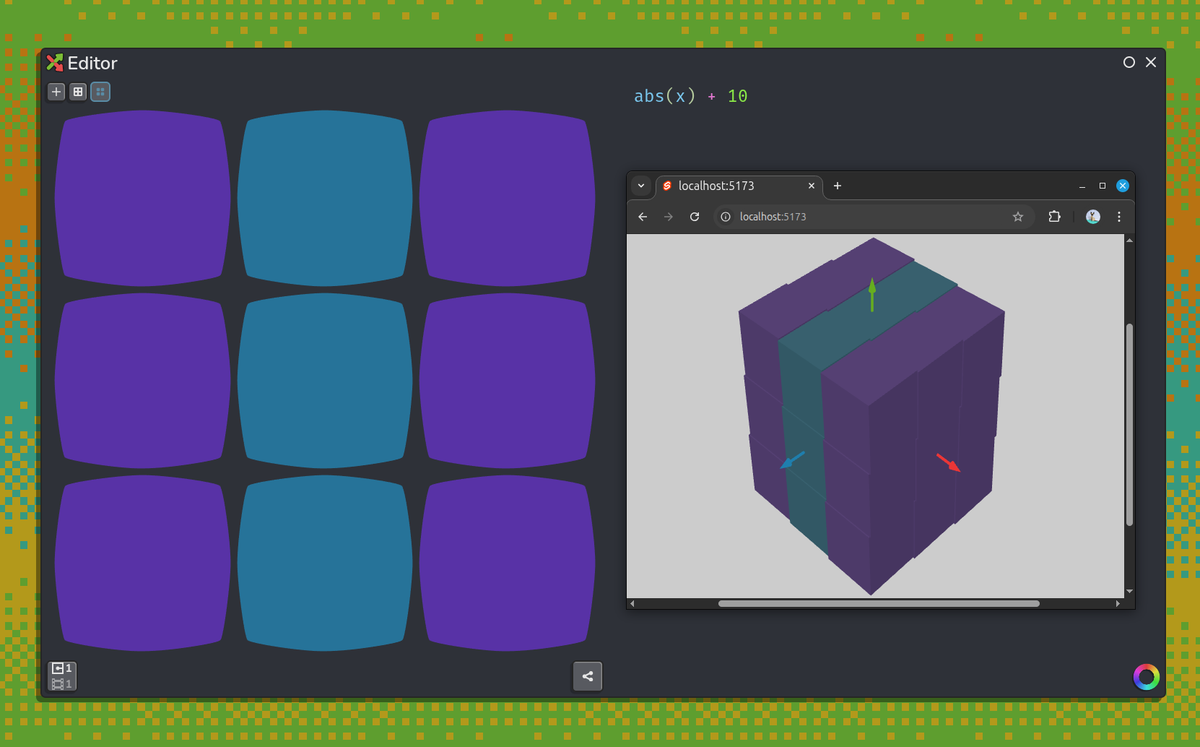Click the browser vertical scrollbar thumb
The image size is (1200, 747).
[1130, 424]
